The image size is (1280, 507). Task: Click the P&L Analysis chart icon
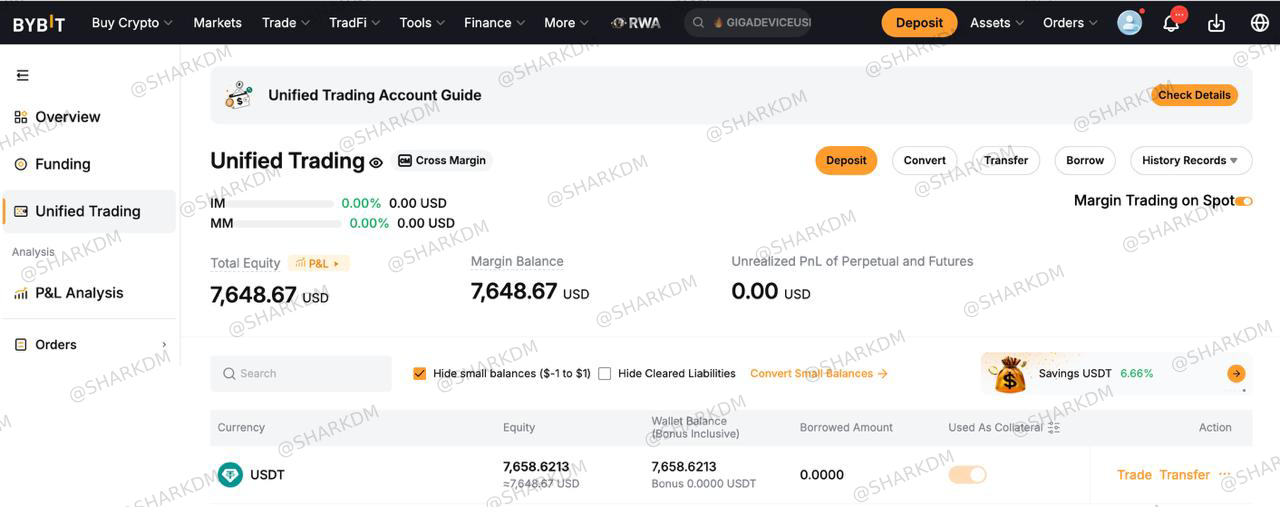[21, 293]
